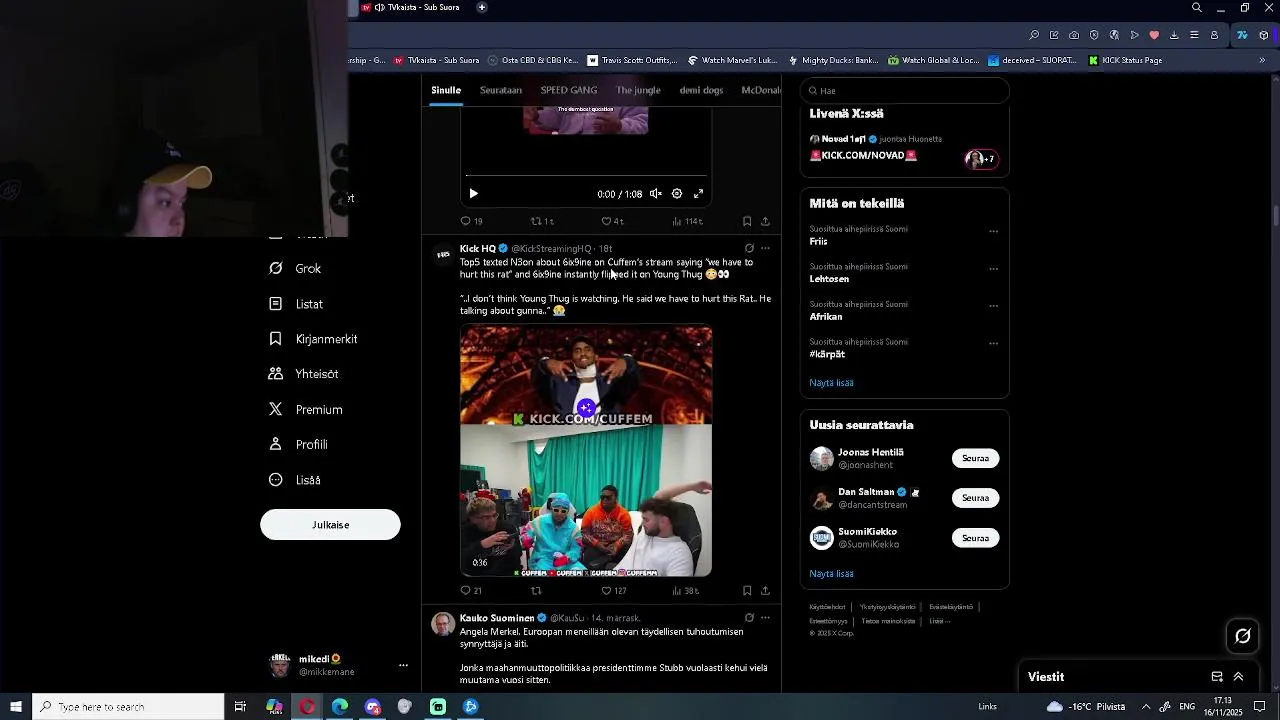Open more options for #kärpät trend
Viewport: 1280px width, 720px height.
click(x=993, y=344)
